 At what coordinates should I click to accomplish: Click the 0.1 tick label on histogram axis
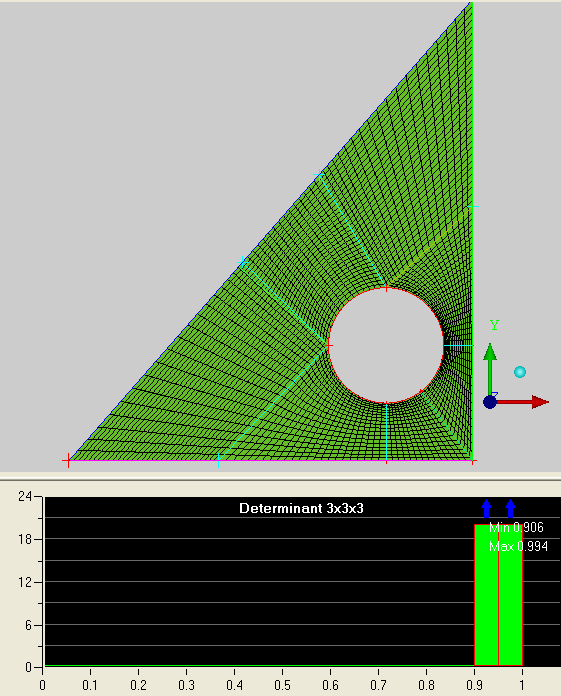coord(90,685)
